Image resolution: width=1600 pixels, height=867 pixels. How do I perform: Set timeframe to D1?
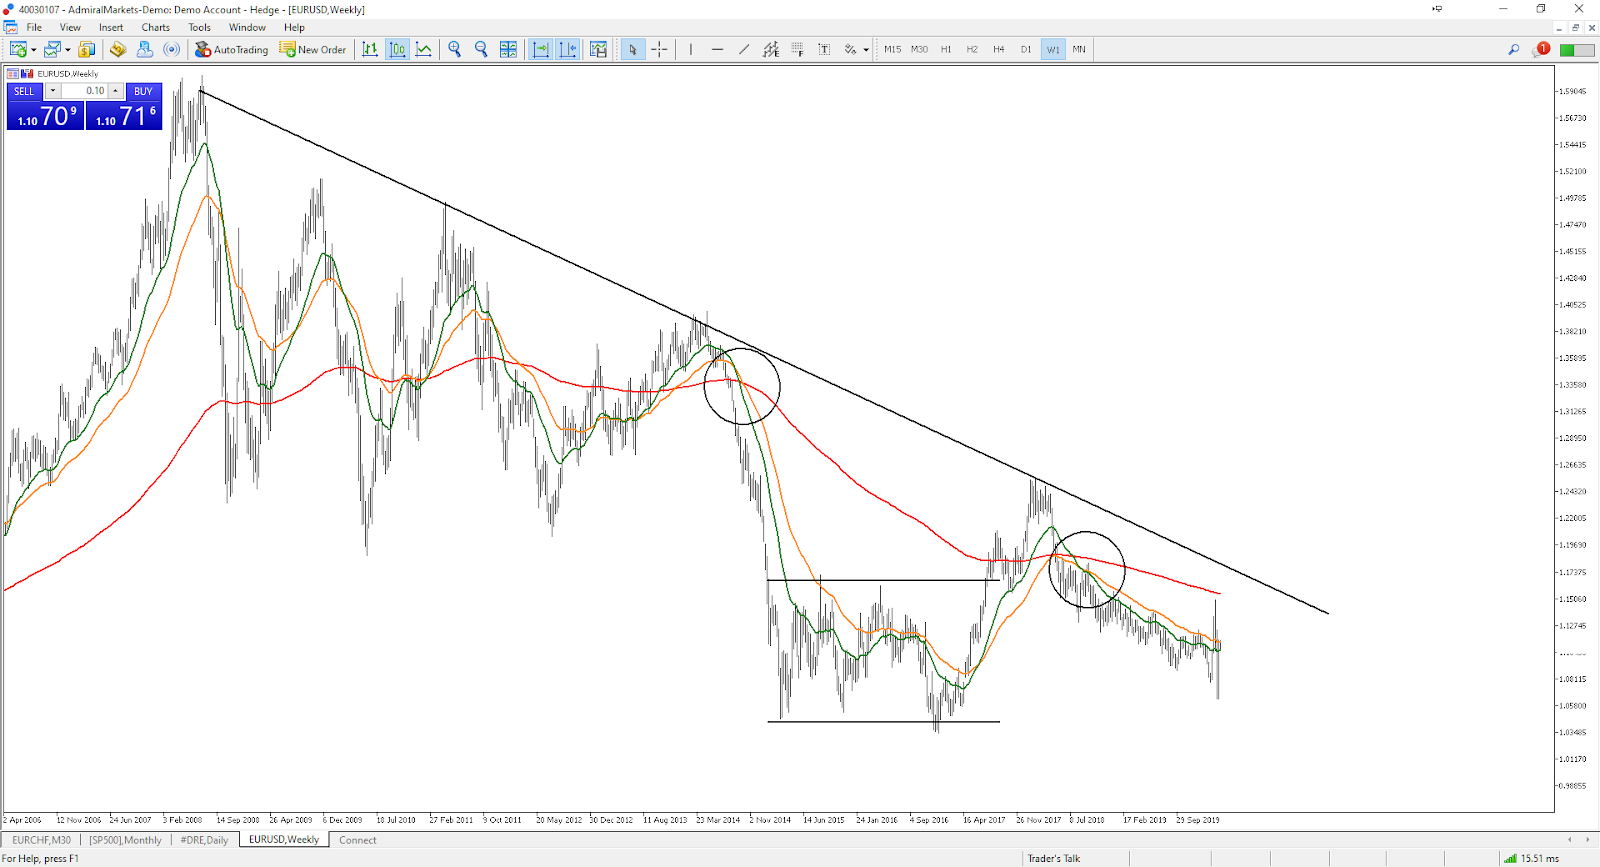point(1026,49)
